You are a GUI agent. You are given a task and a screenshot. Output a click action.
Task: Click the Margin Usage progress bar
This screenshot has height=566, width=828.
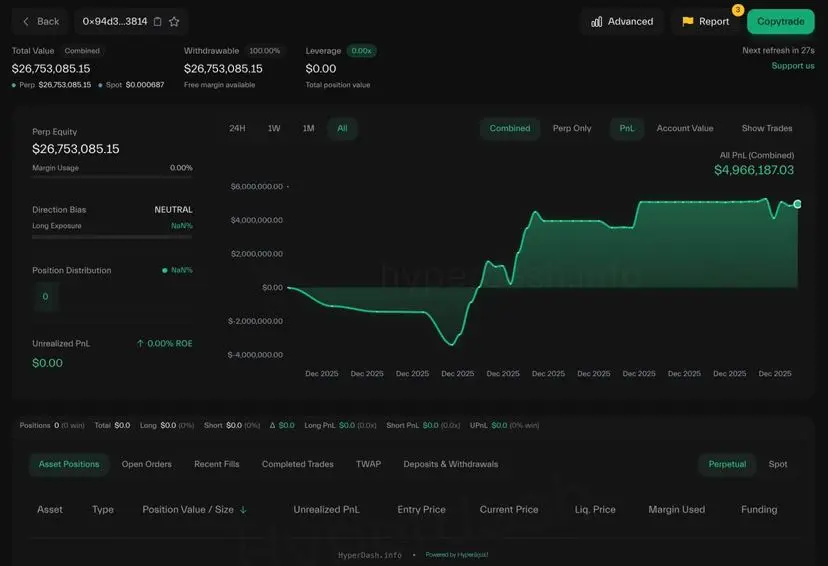click(112, 177)
